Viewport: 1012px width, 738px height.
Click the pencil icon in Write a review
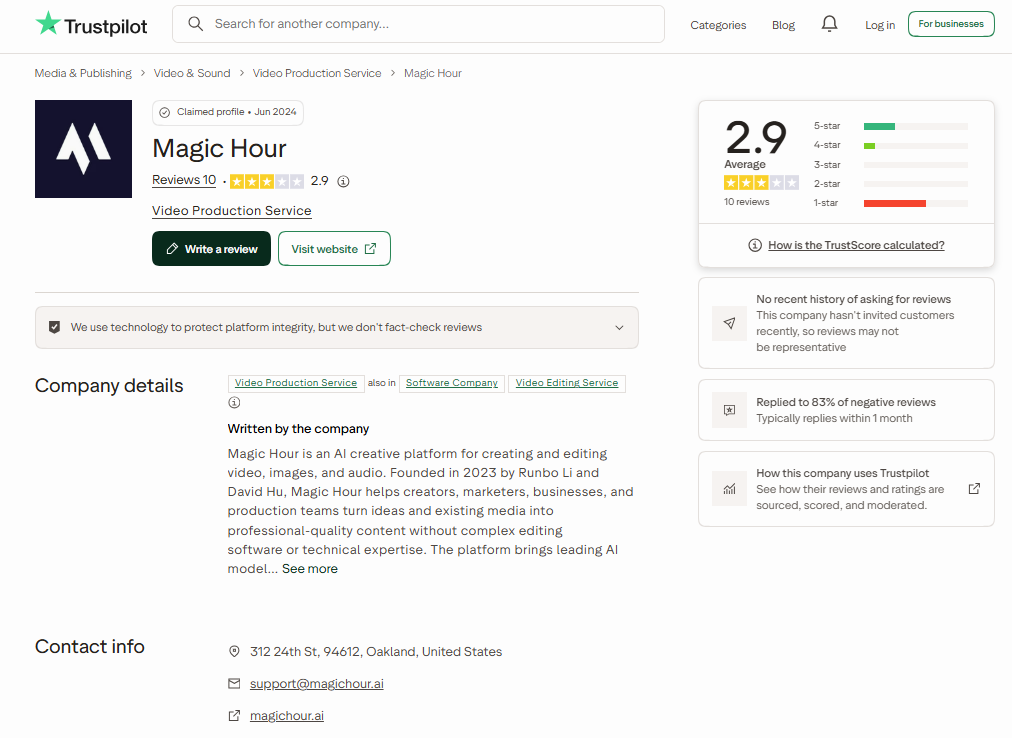tap(172, 249)
